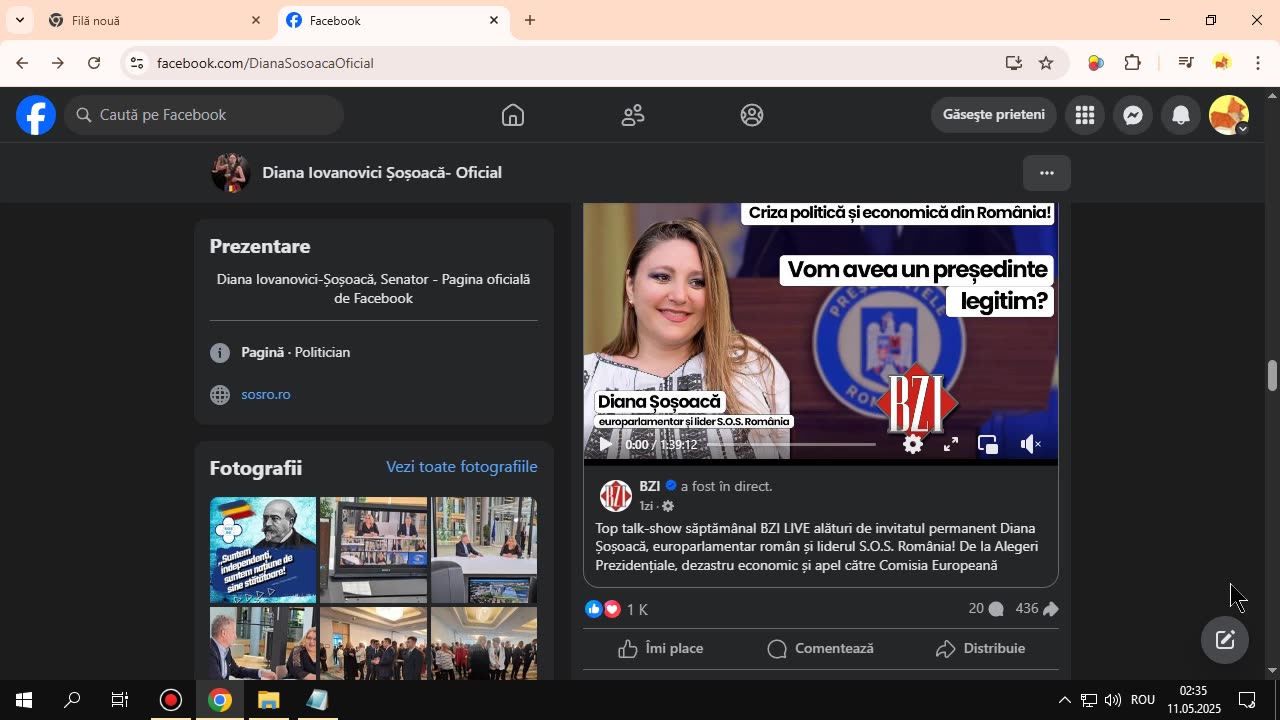
Task: Open the notifications bell
Action: pyautogui.click(x=1181, y=115)
